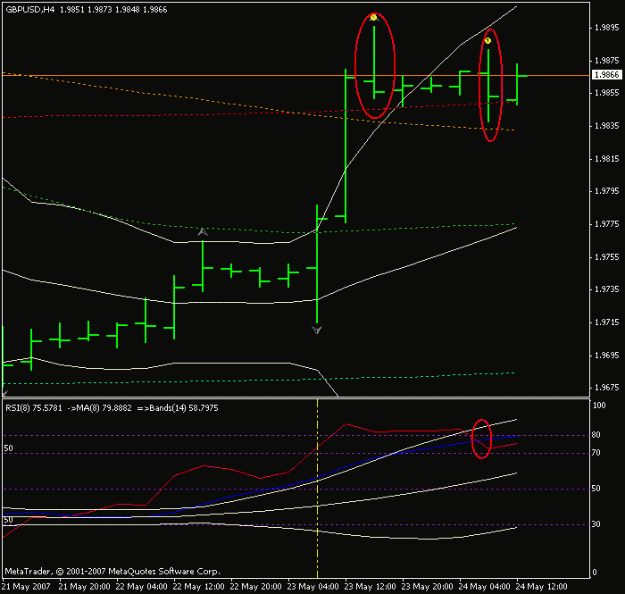The width and height of the screenshot is (625, 594).
Task: Click the GBPUSD,H4 chart title text
Action: (x=30, y=10)
